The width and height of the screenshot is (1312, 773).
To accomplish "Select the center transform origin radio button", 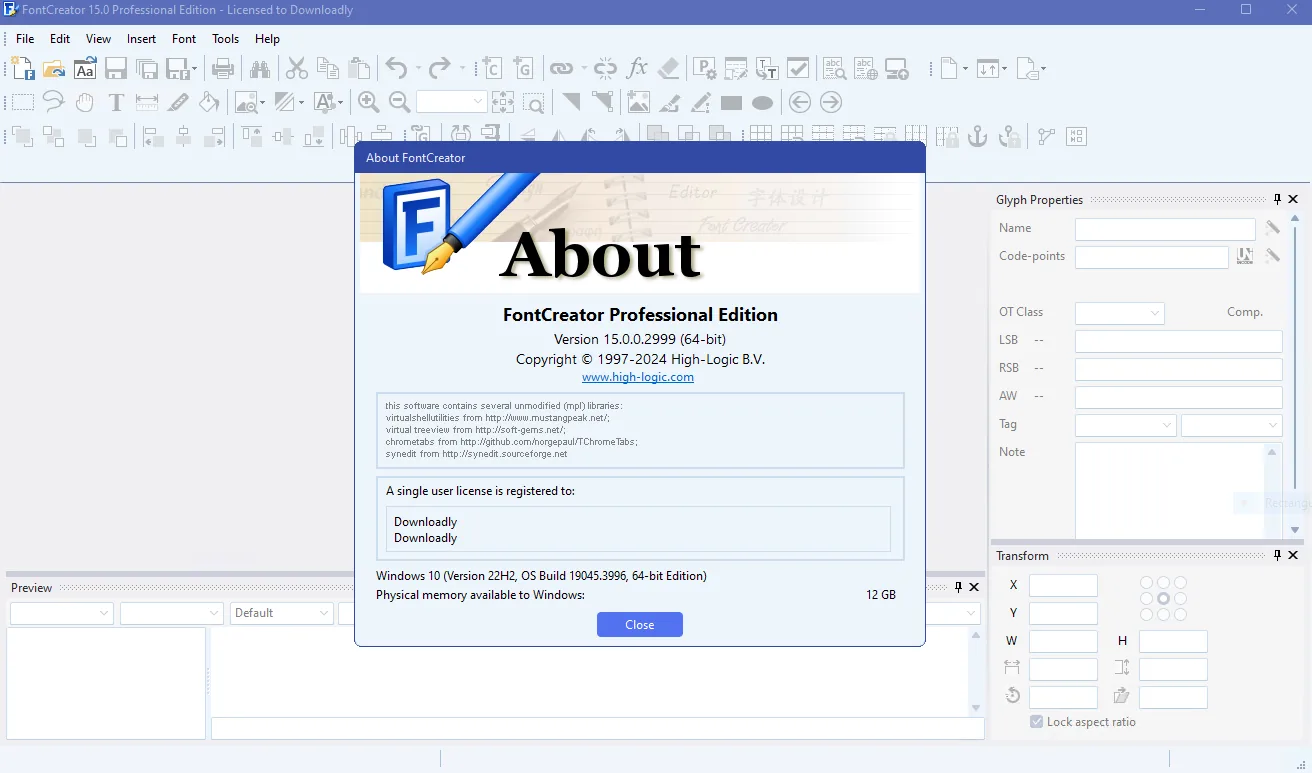I will (x=1163, y=599).
